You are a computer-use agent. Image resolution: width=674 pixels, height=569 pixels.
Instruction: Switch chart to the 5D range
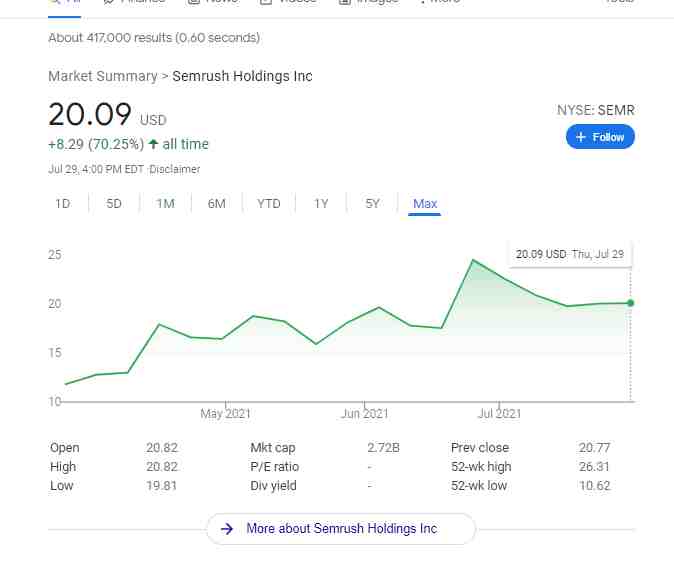pos(114,203)
